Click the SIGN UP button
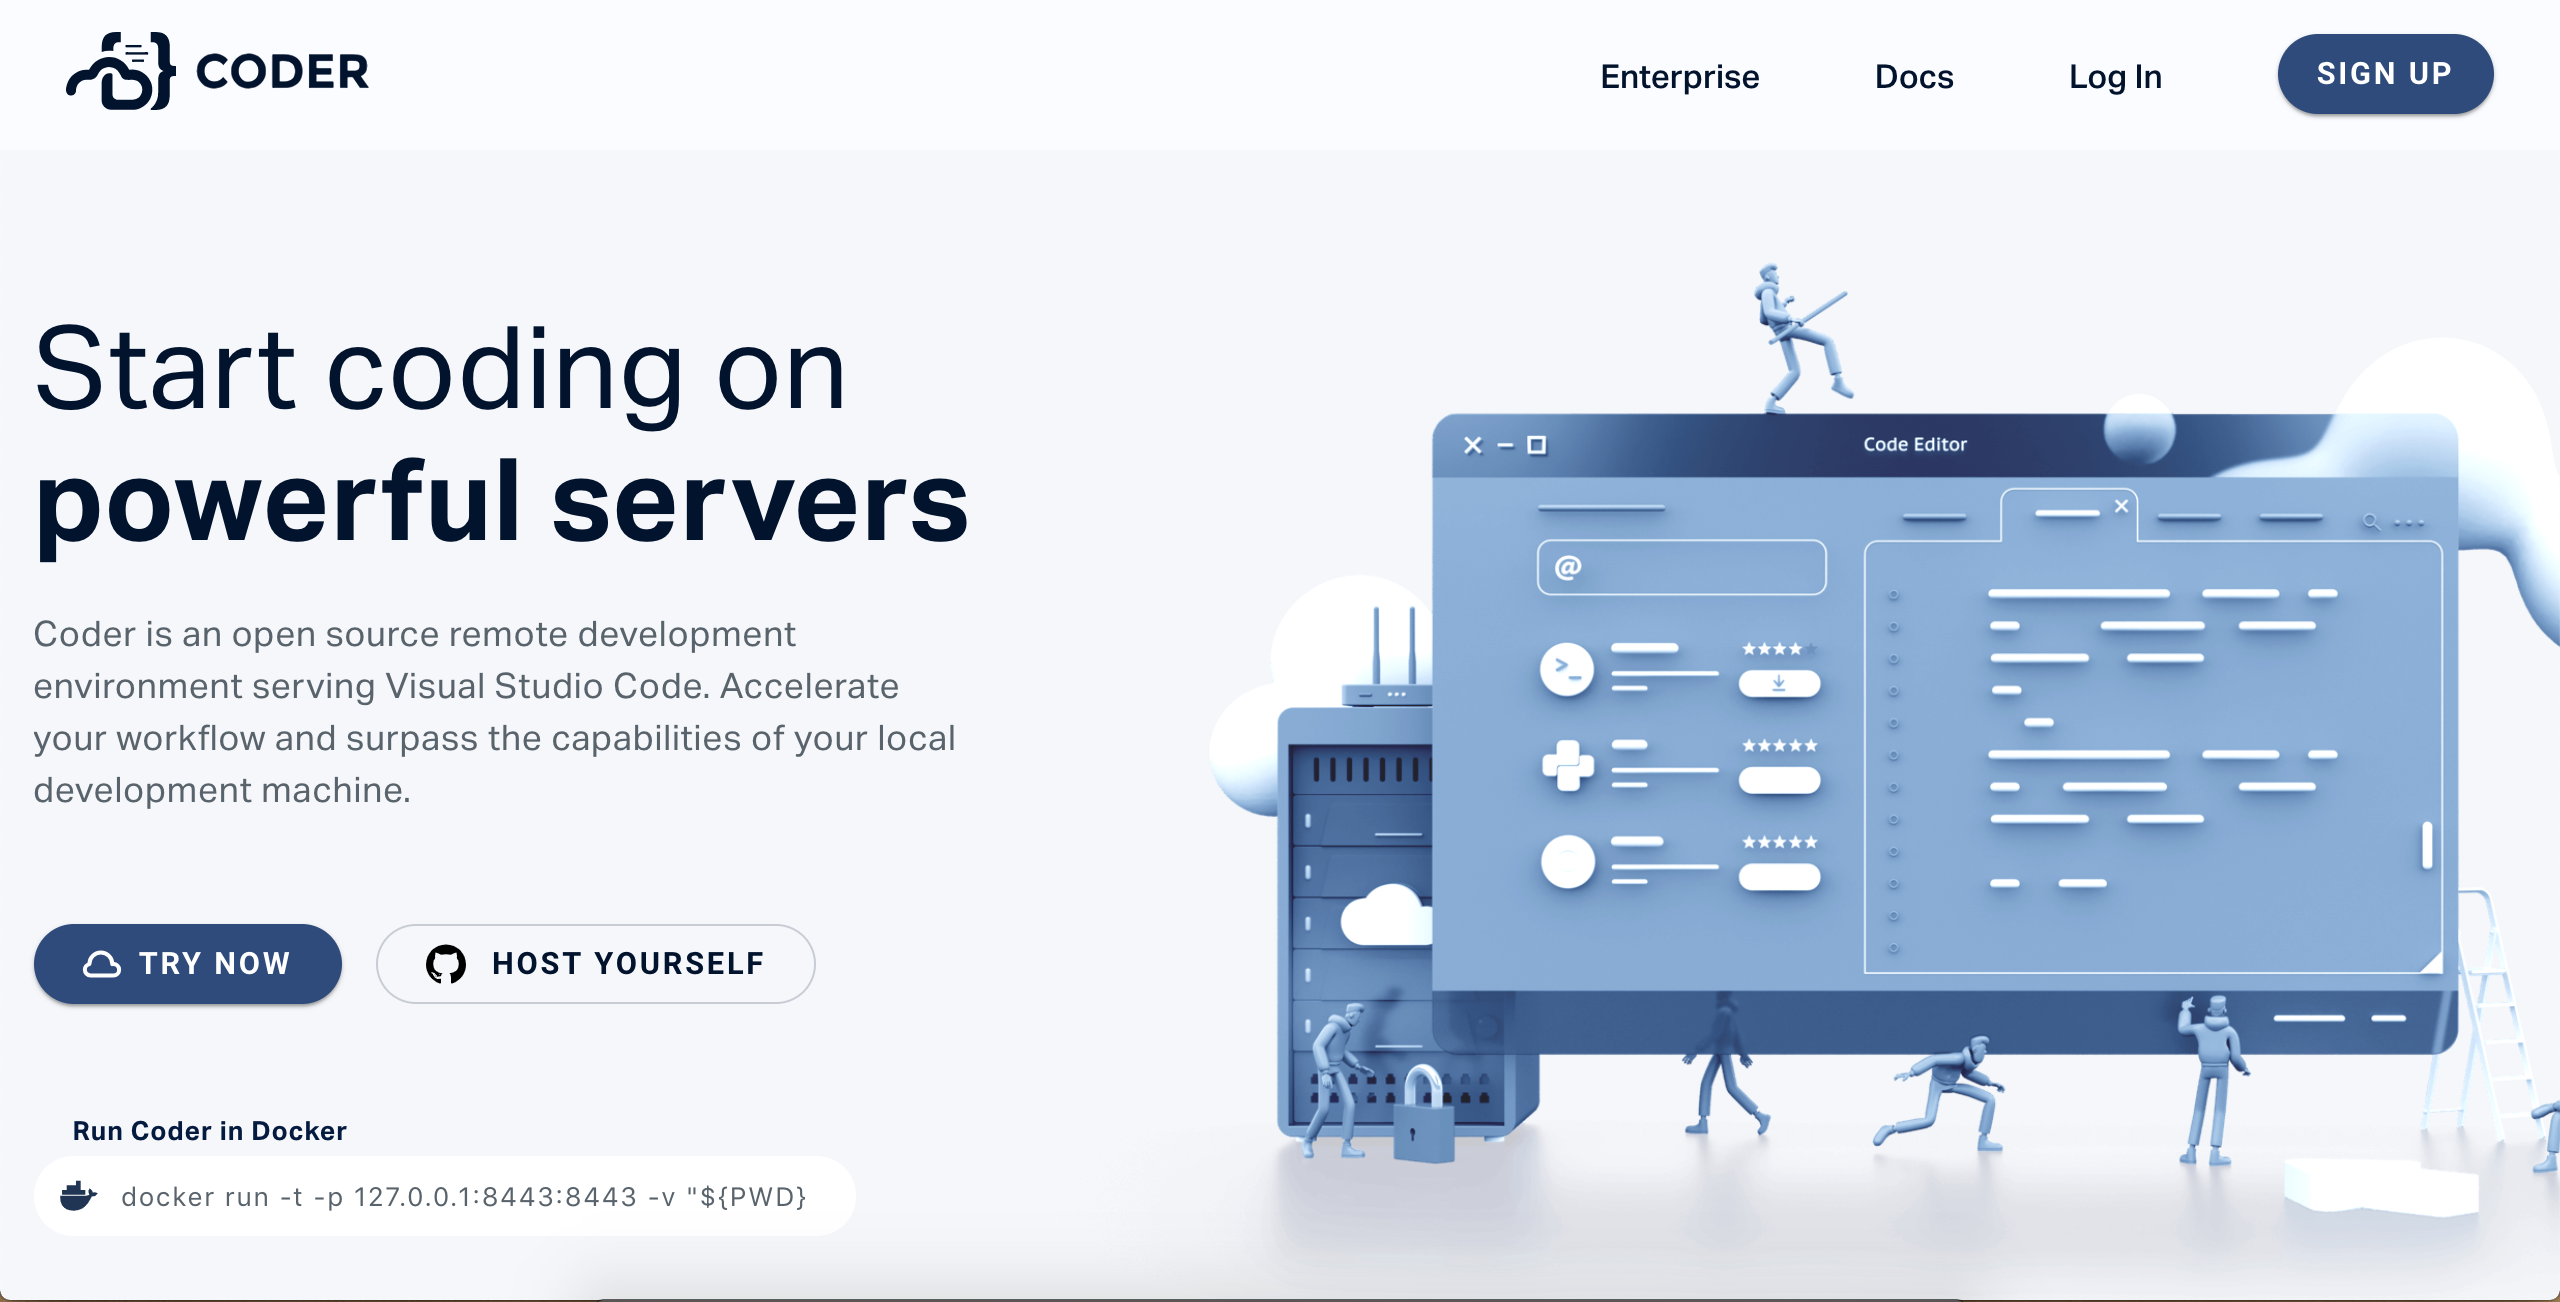The image size is (2560, 1302). click(2385, 74)
